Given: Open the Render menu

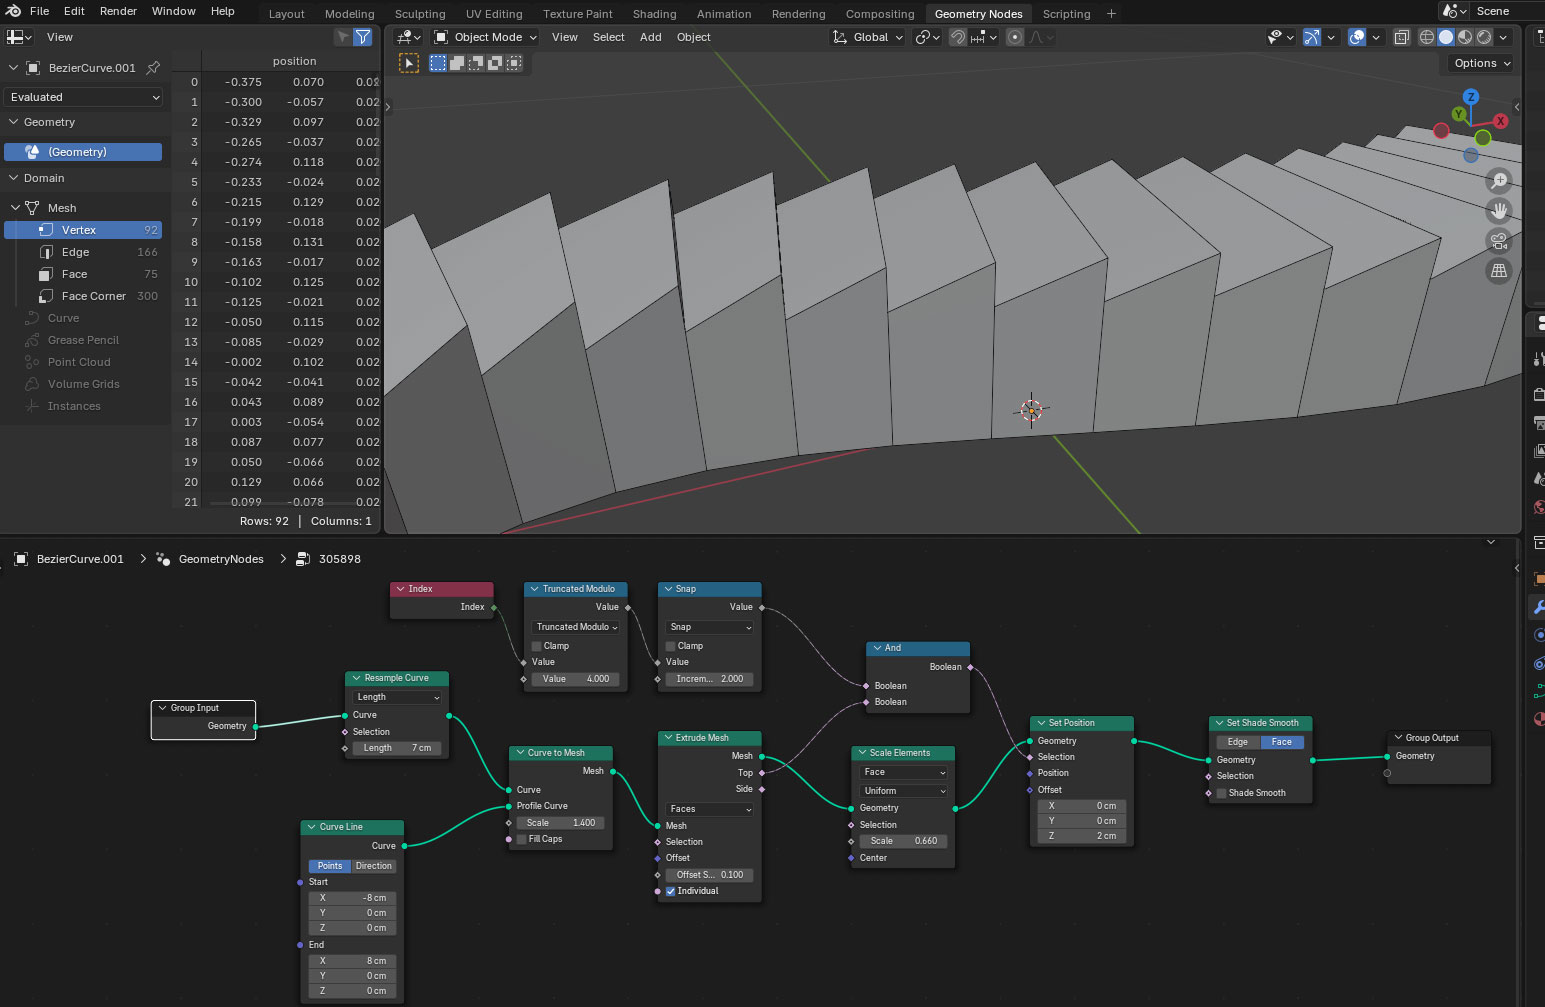Looking at the screenshot, I should pyautogui.click(x=118, y=11).
